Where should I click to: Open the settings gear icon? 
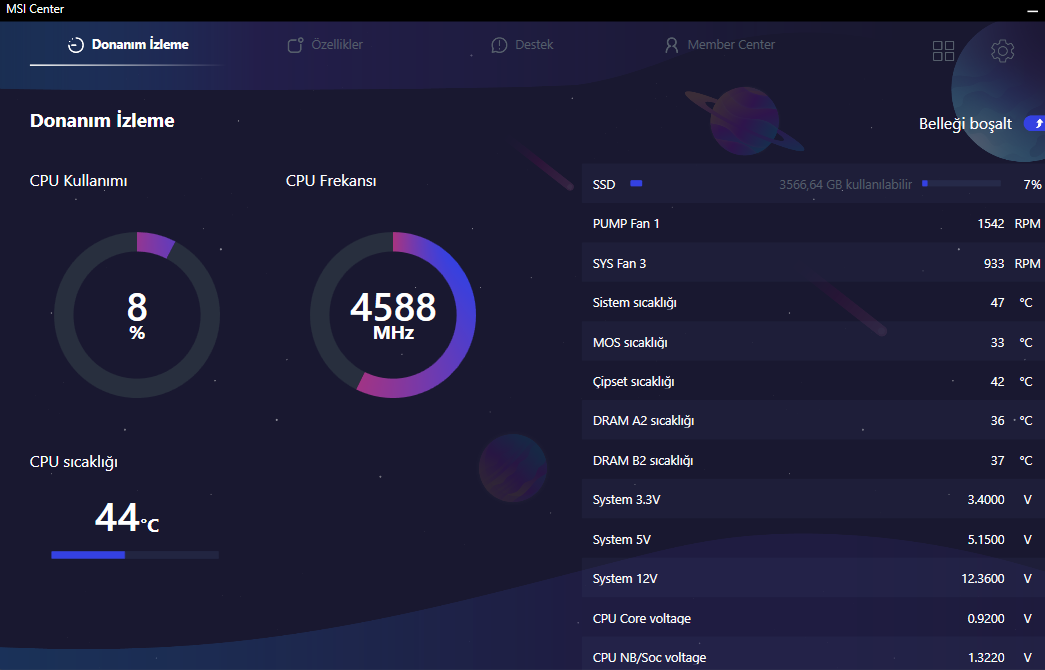click(1002, 51)
